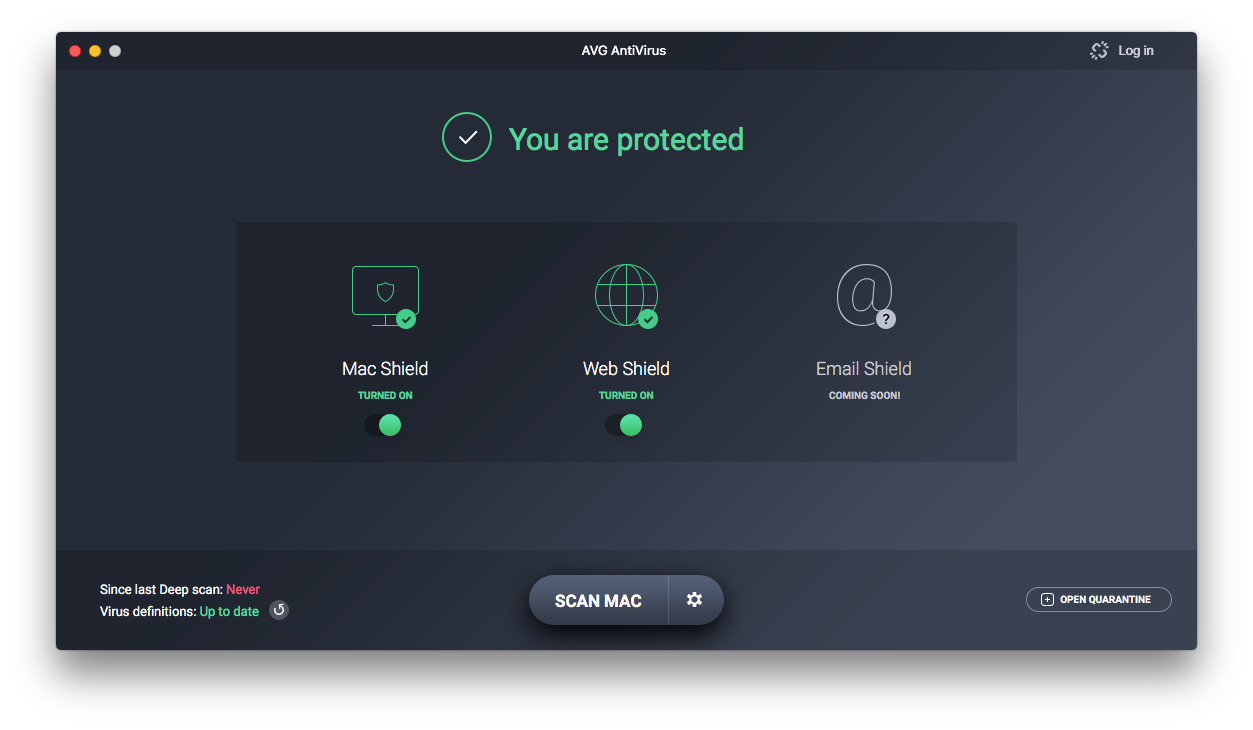This screenshot has height=730, width=1253.
Task: Click the question mark badge on Email Shield
Action: (886, 320)
